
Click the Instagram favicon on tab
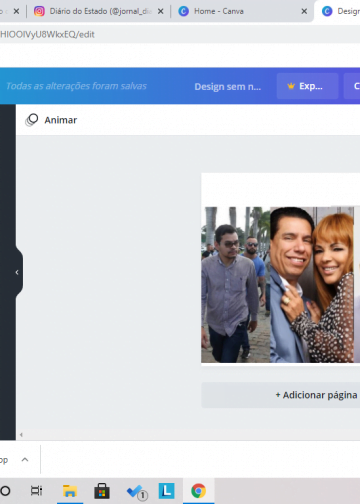pos(39,11)
